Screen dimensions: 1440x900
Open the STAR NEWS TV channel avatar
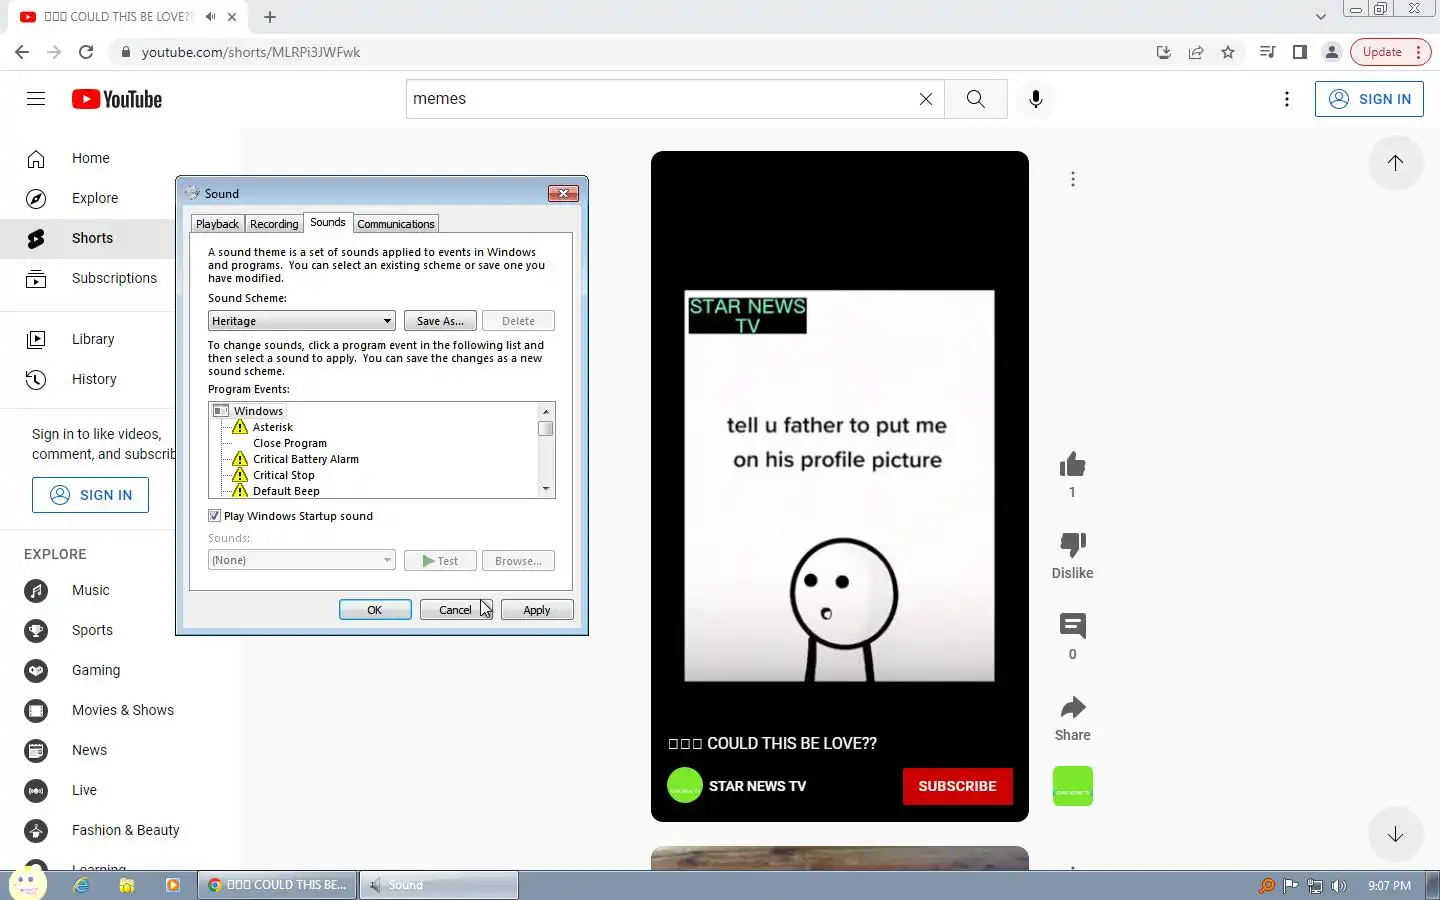[x=685, y=786]
